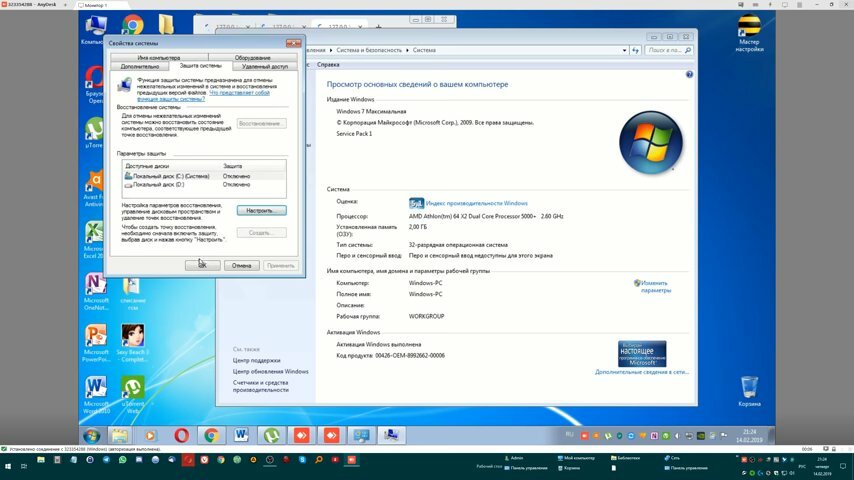
Task: Open Microsoft PowerPoint desktop shortcut
Action: coord(96,343)
